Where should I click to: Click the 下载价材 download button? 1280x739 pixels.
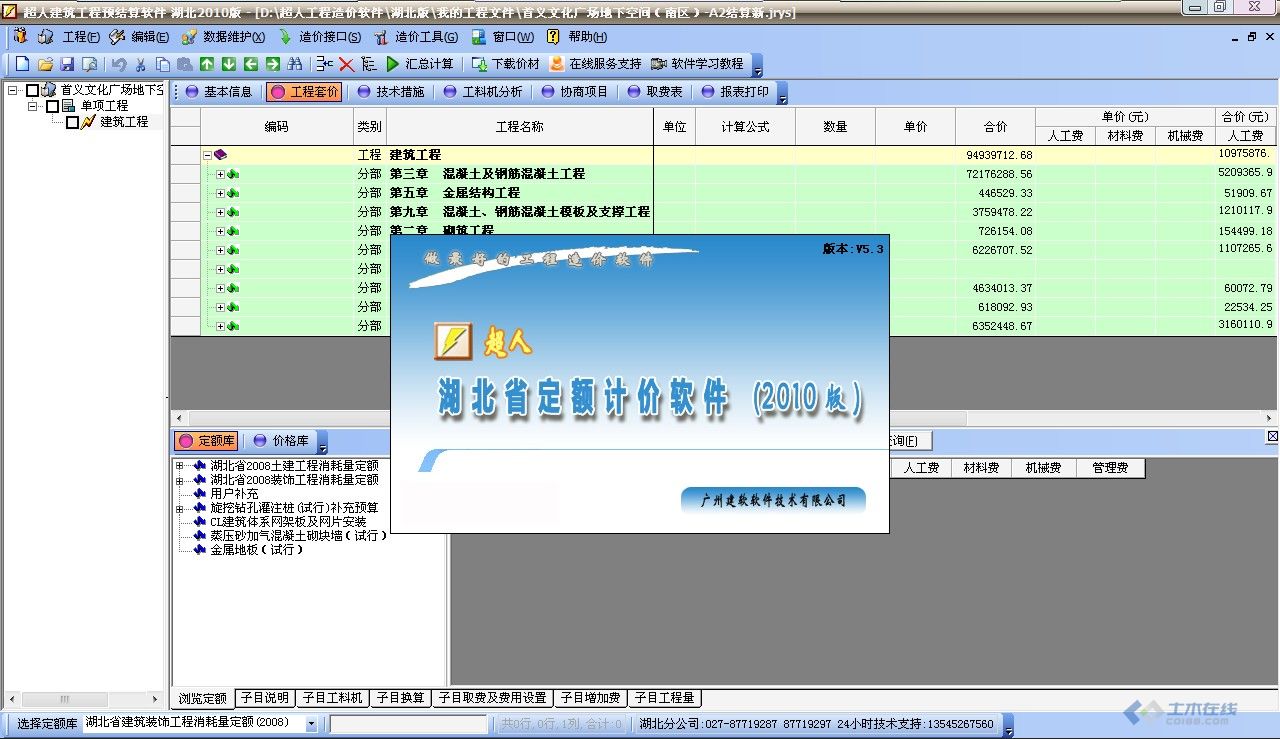click(505, 64)
